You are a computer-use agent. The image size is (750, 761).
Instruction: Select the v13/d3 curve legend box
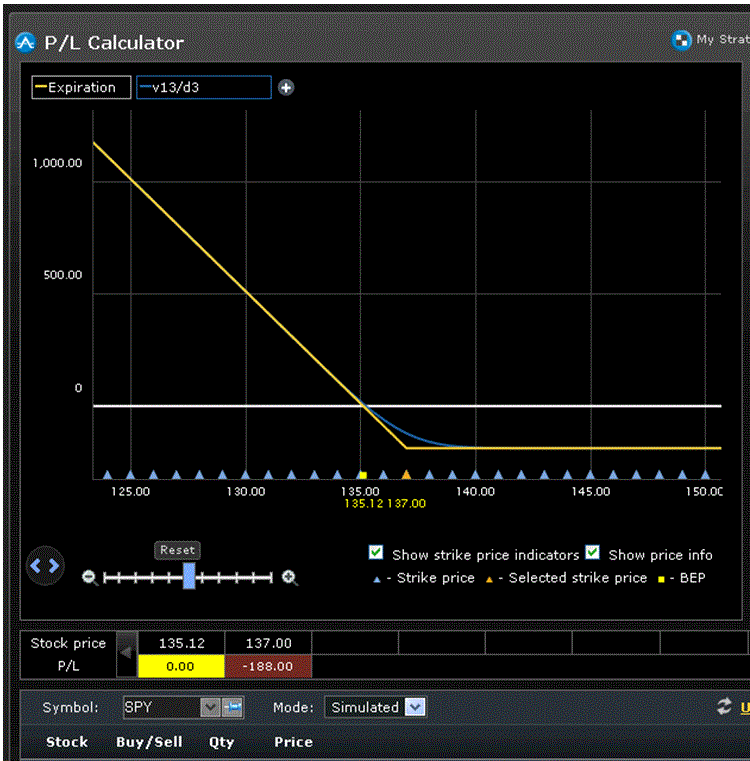(203, 88)
